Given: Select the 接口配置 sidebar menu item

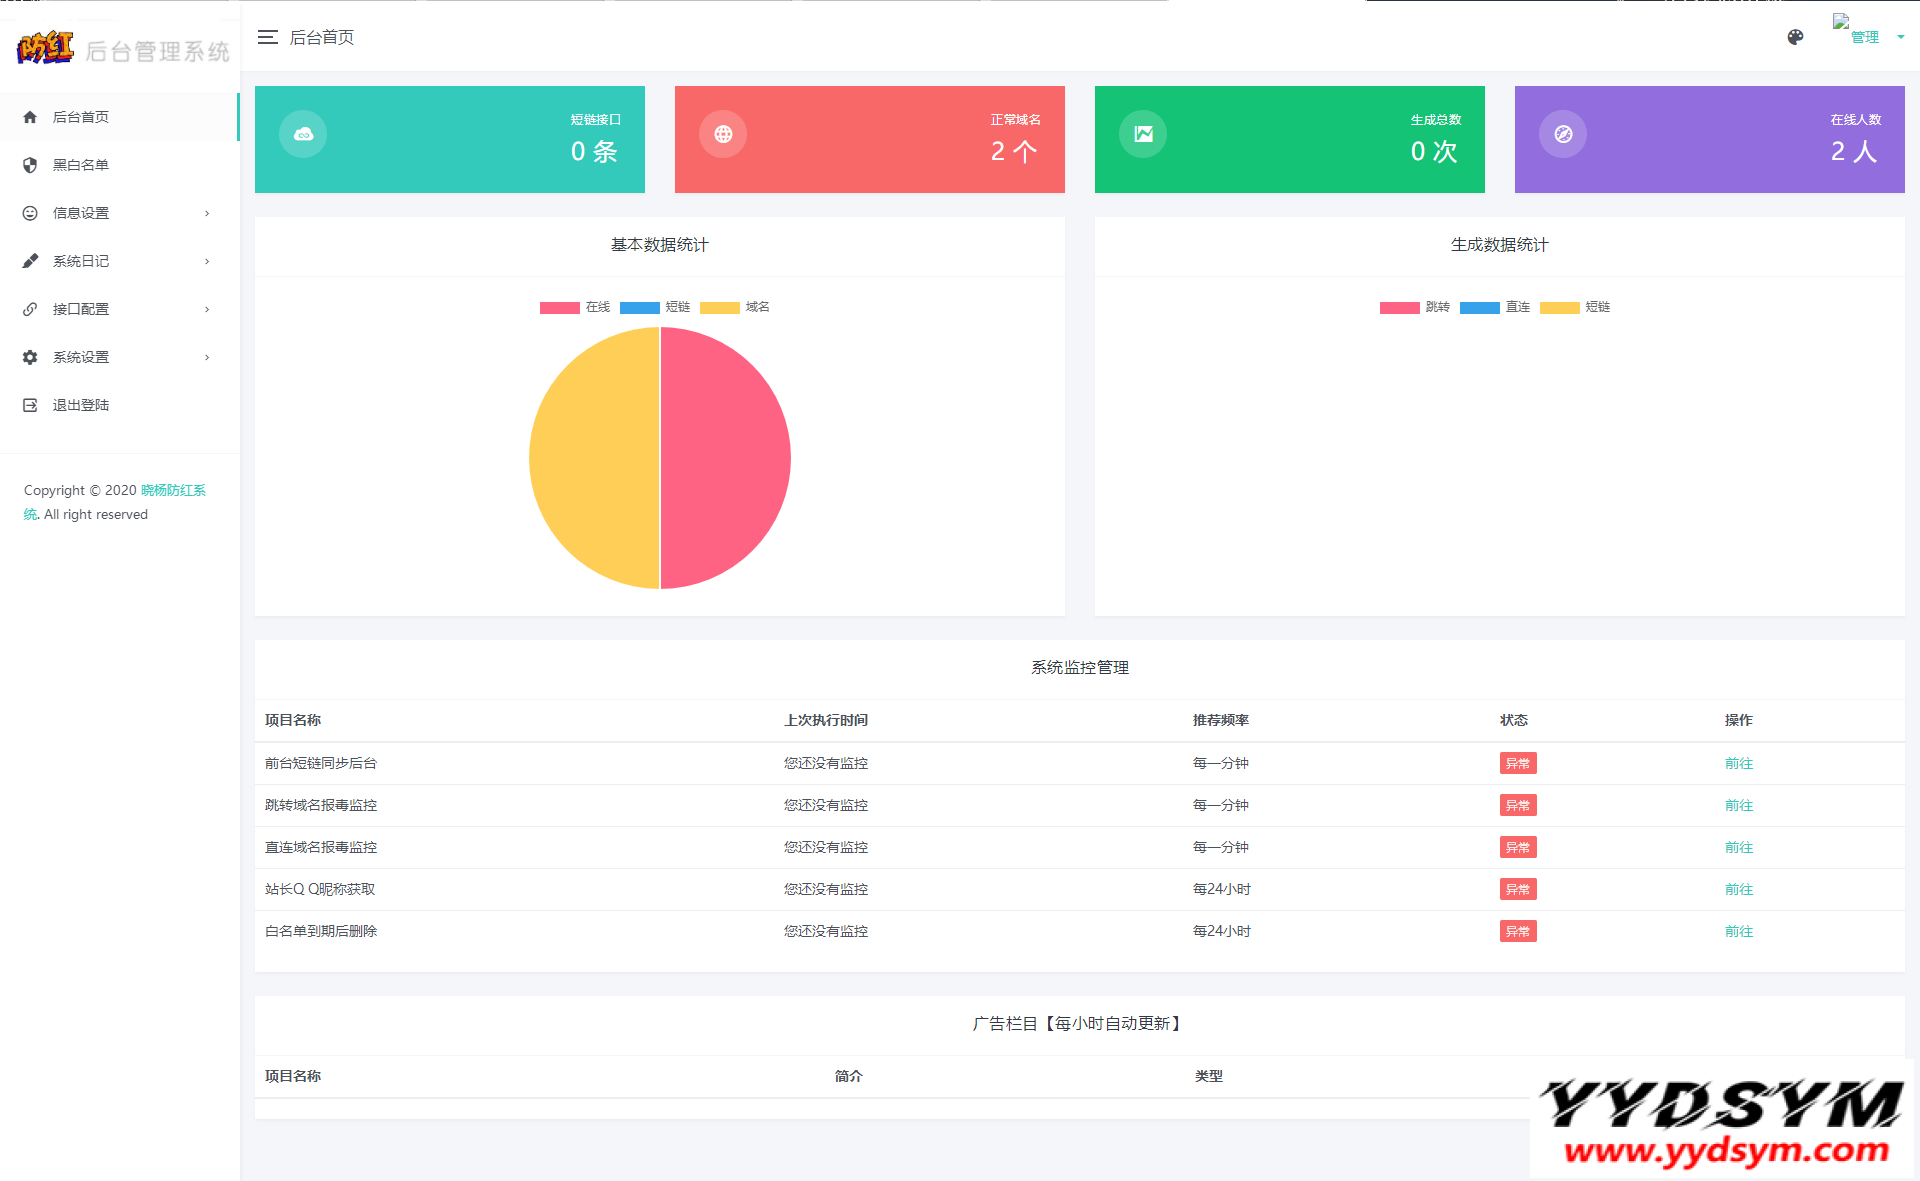Looking at the screenshot, I should (119, 309).
